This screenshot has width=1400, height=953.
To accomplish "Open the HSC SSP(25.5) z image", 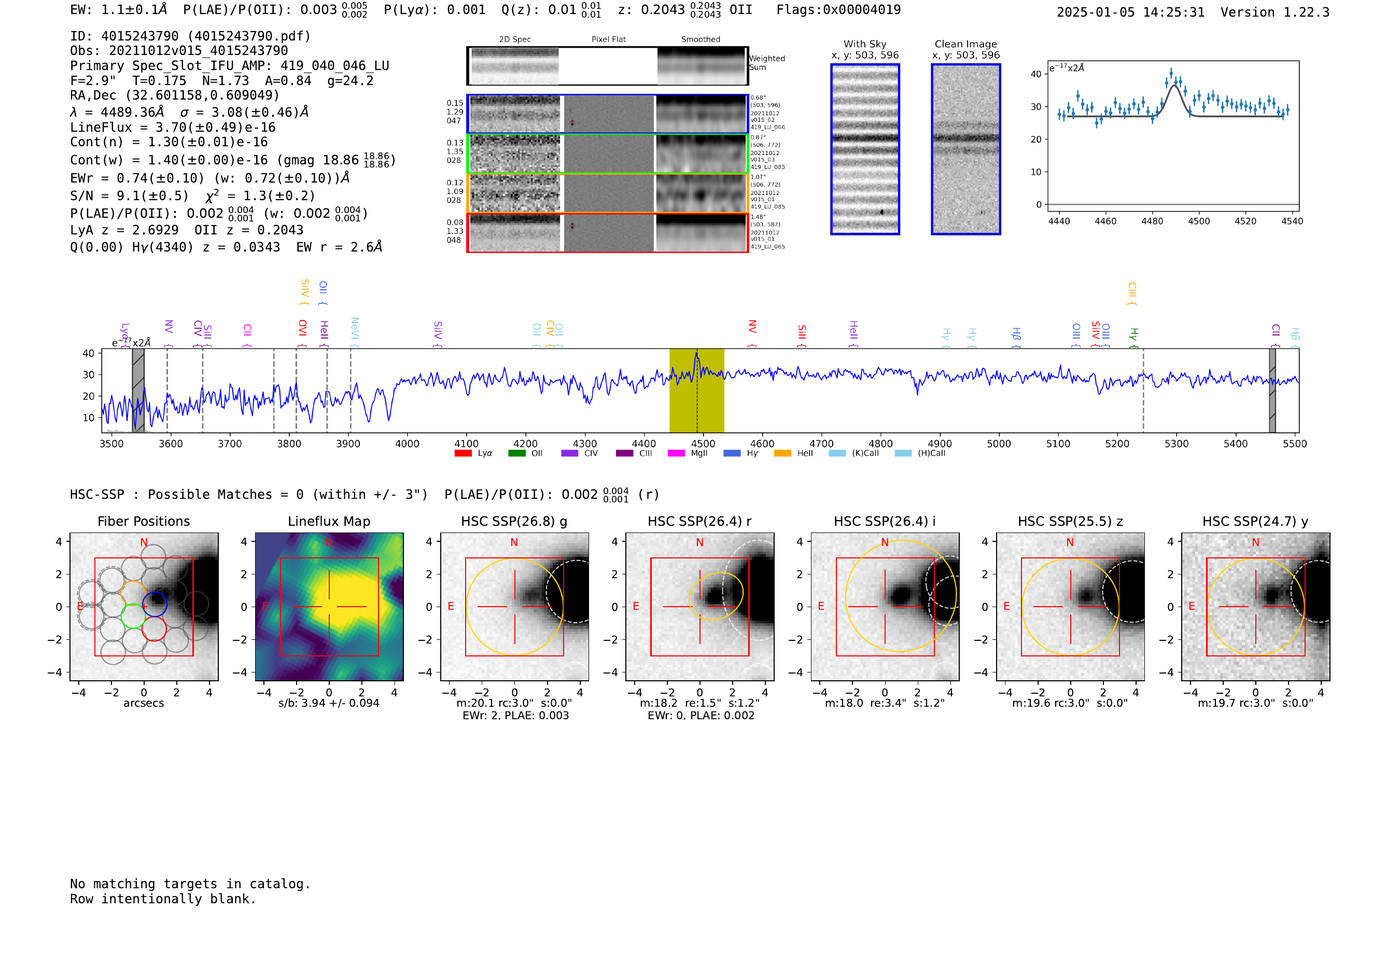I will (x=1070, y=607).
